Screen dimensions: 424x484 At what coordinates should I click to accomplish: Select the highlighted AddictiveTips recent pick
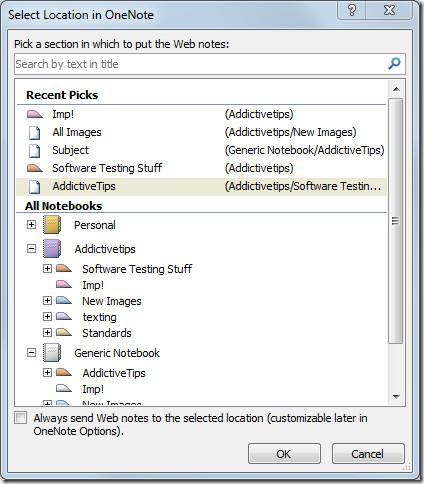(x=202, y=186)
